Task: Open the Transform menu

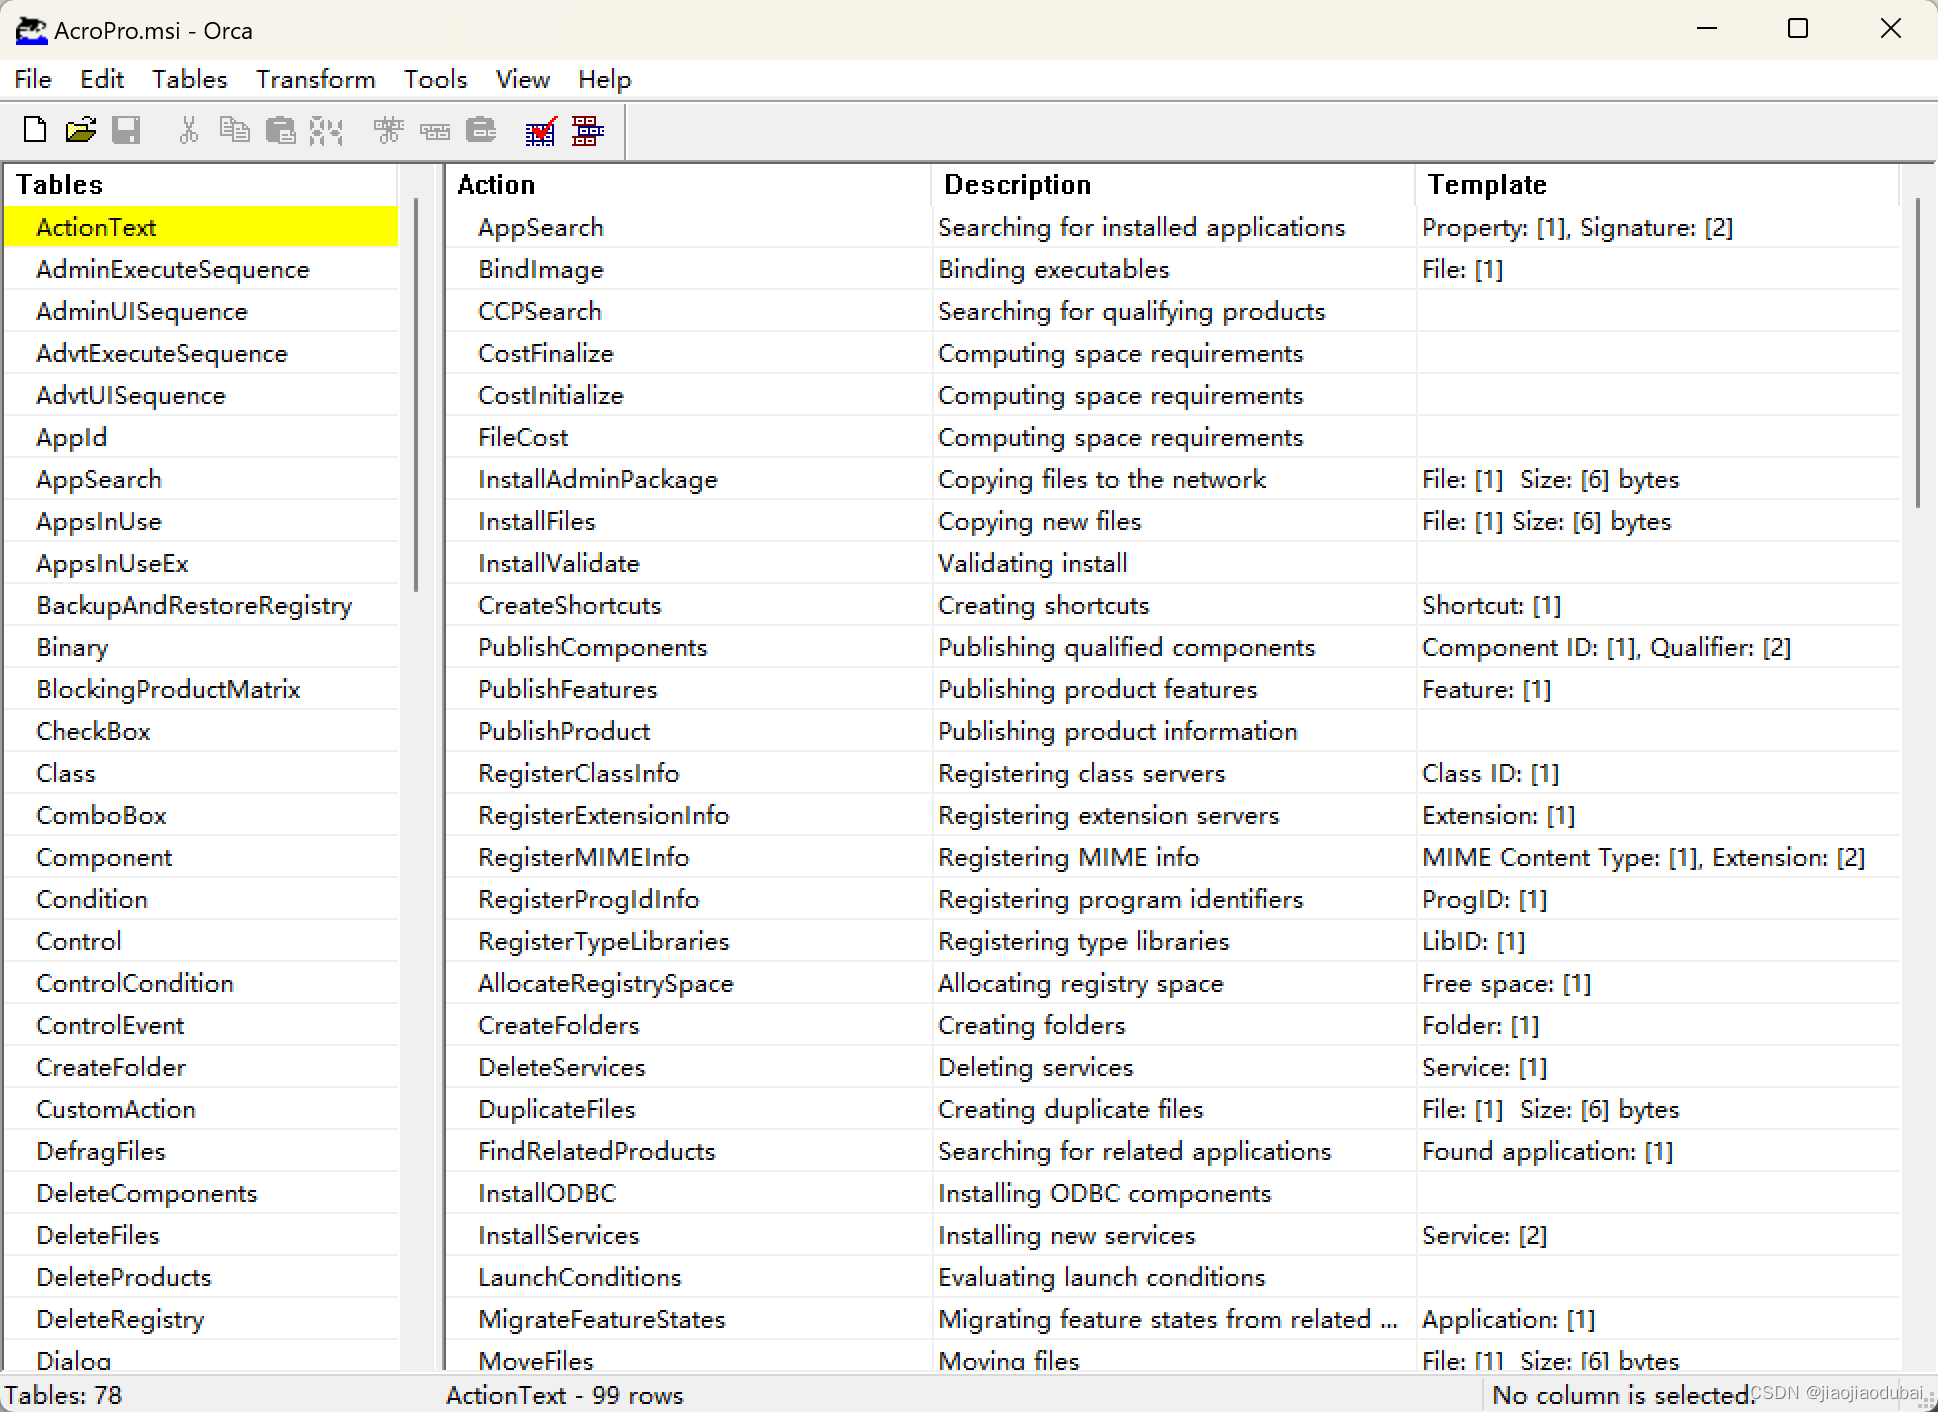Action: (x=315, y=79)
